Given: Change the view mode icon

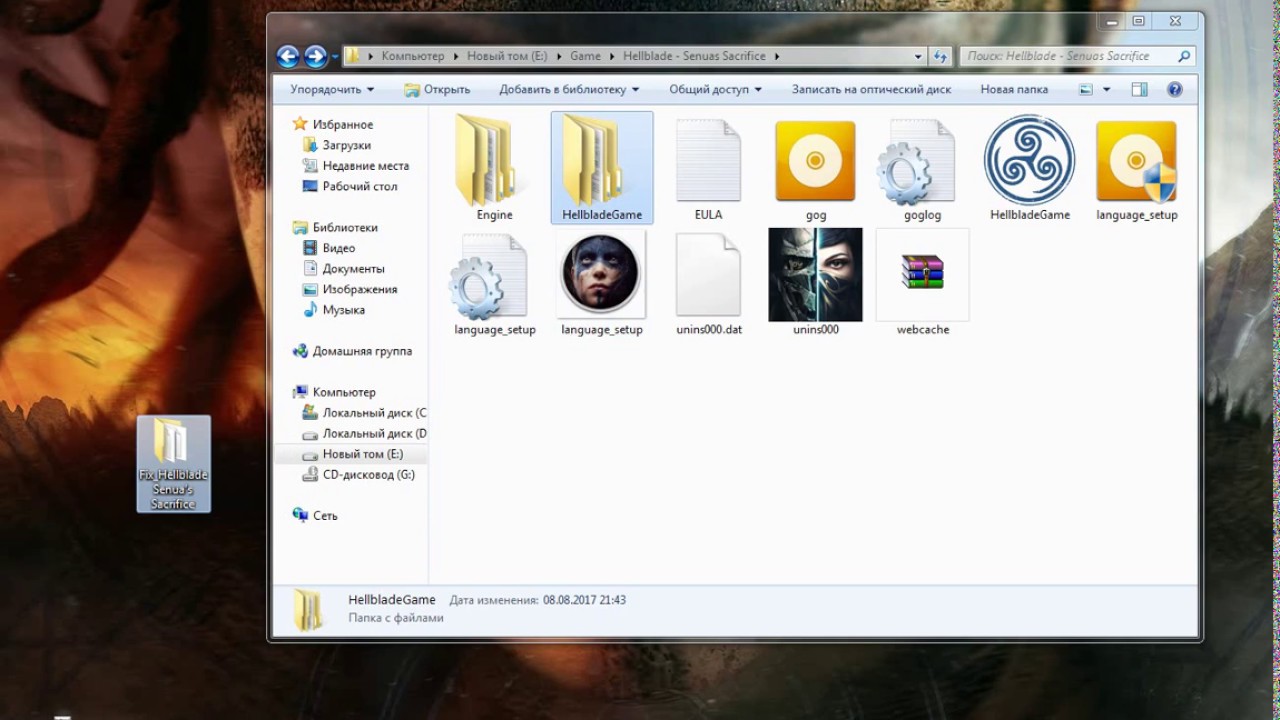Looking at the screenshot, I should pyautogui.click(x=1086, y=89).
